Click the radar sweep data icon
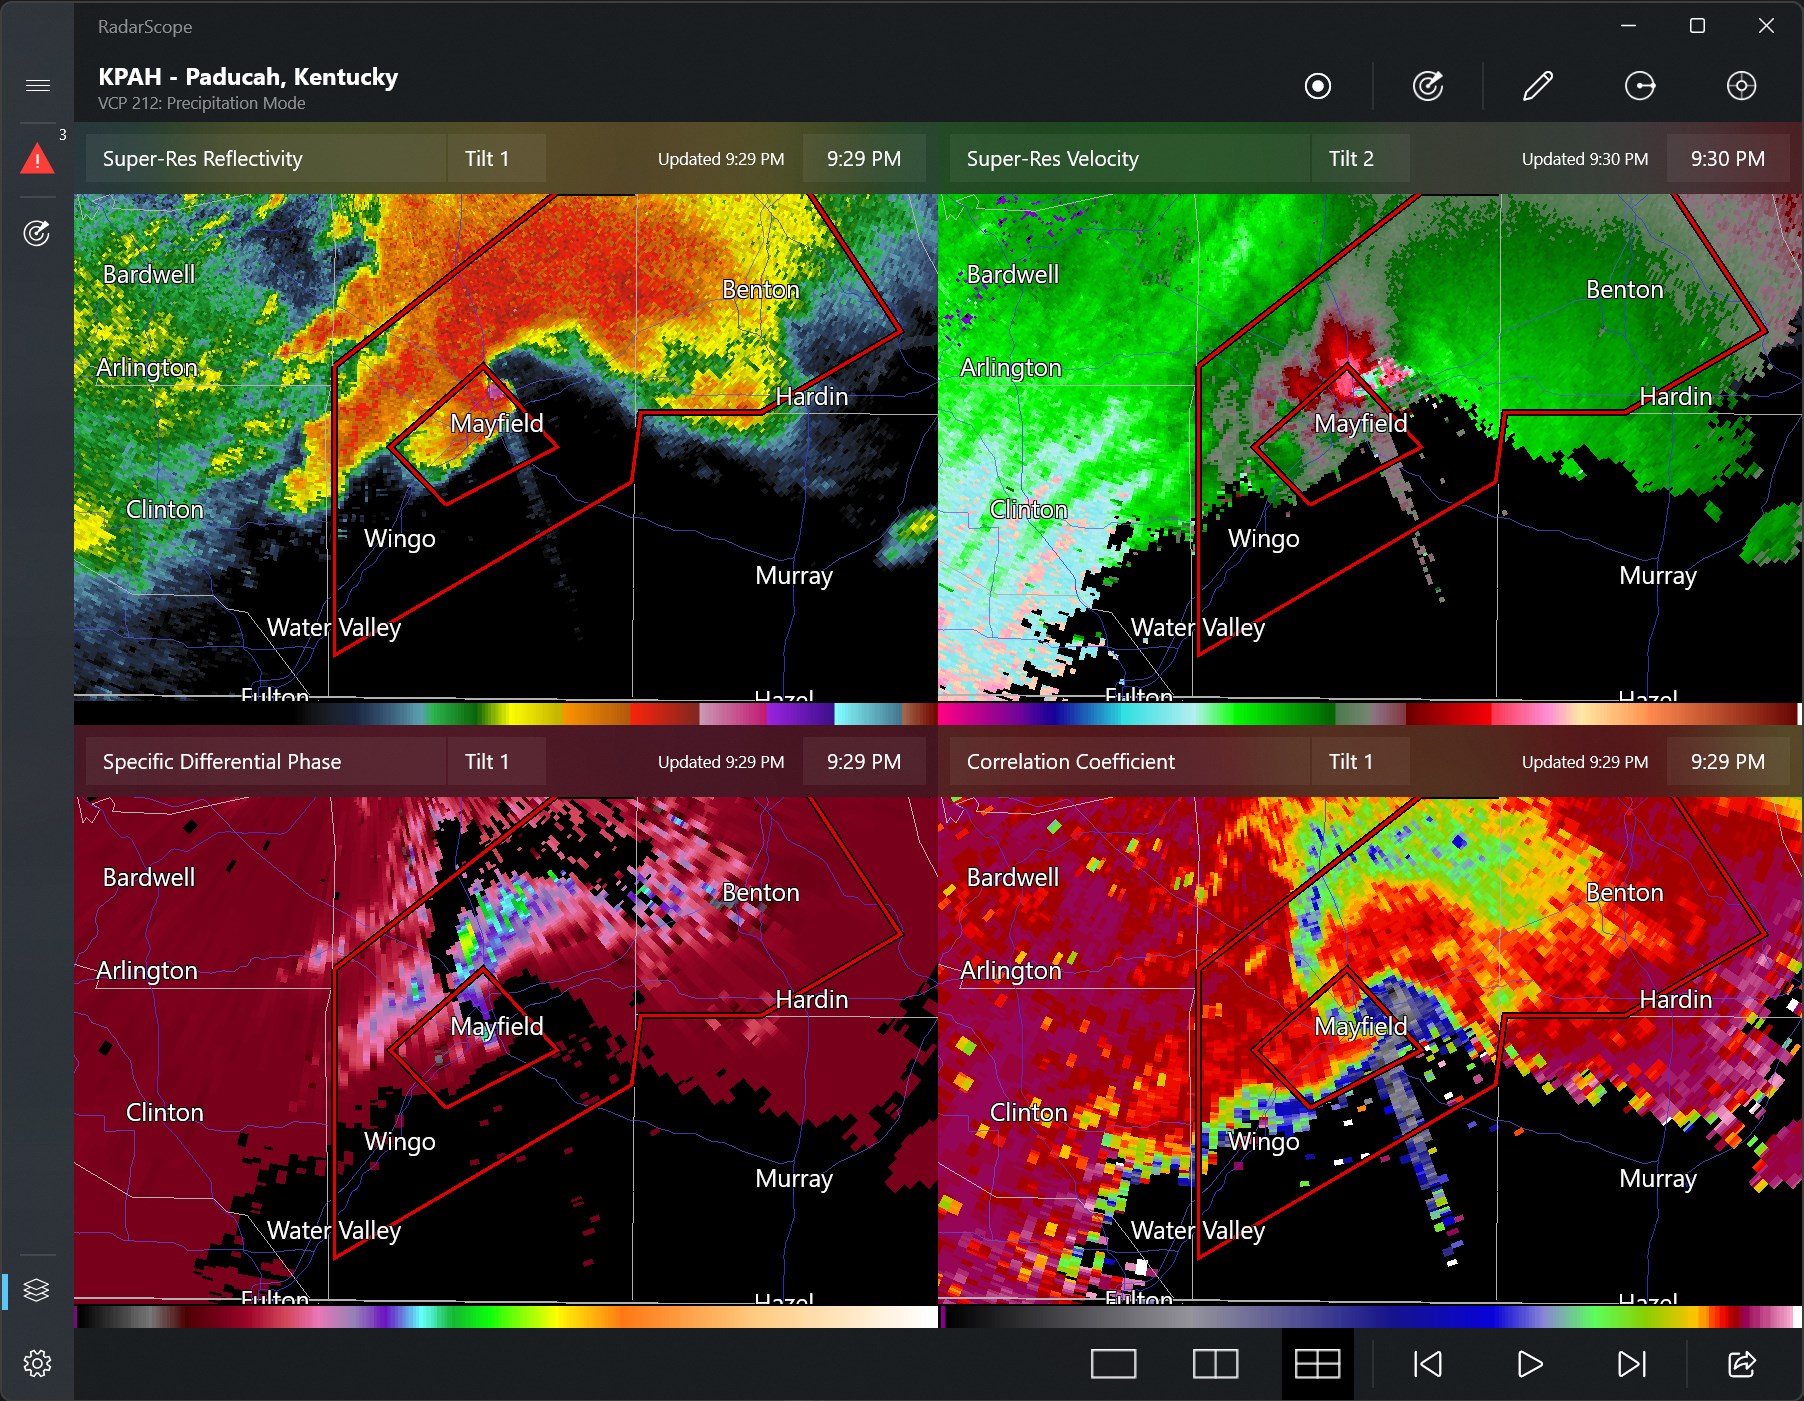The height and width of the screenshot is (1401, 1804). [38, 235]
